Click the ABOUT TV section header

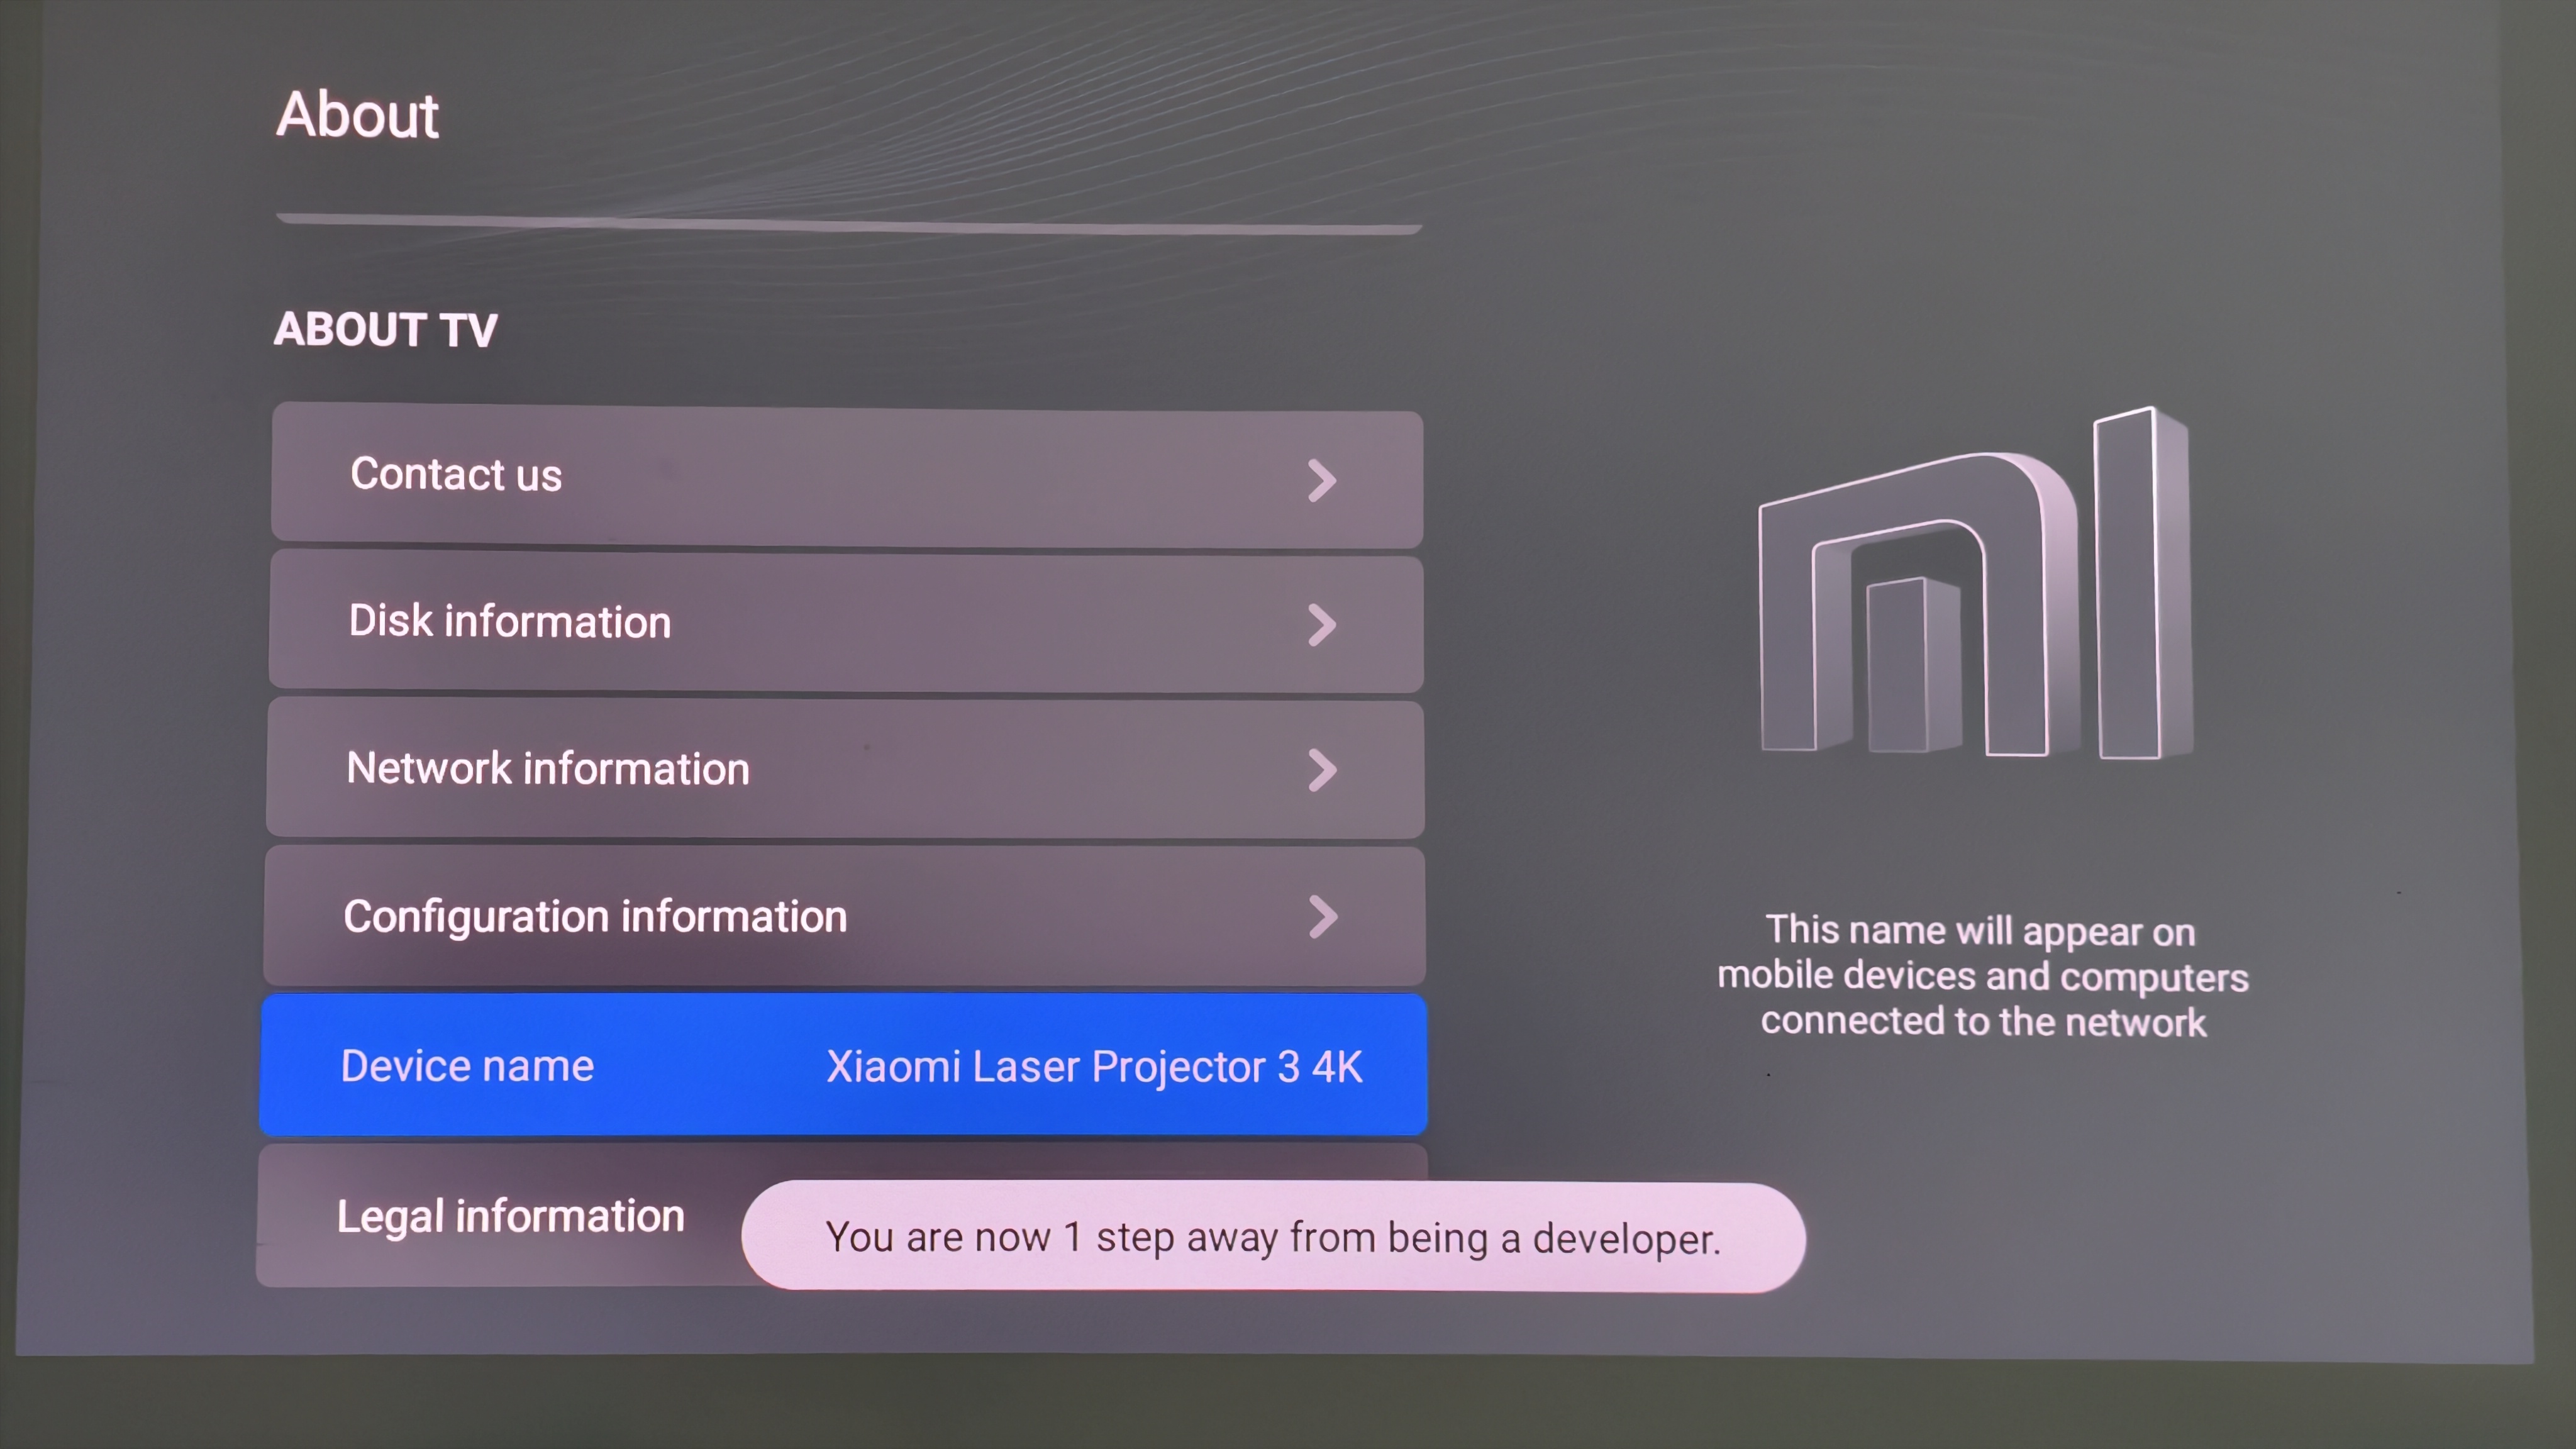click(x=385, y=330)
